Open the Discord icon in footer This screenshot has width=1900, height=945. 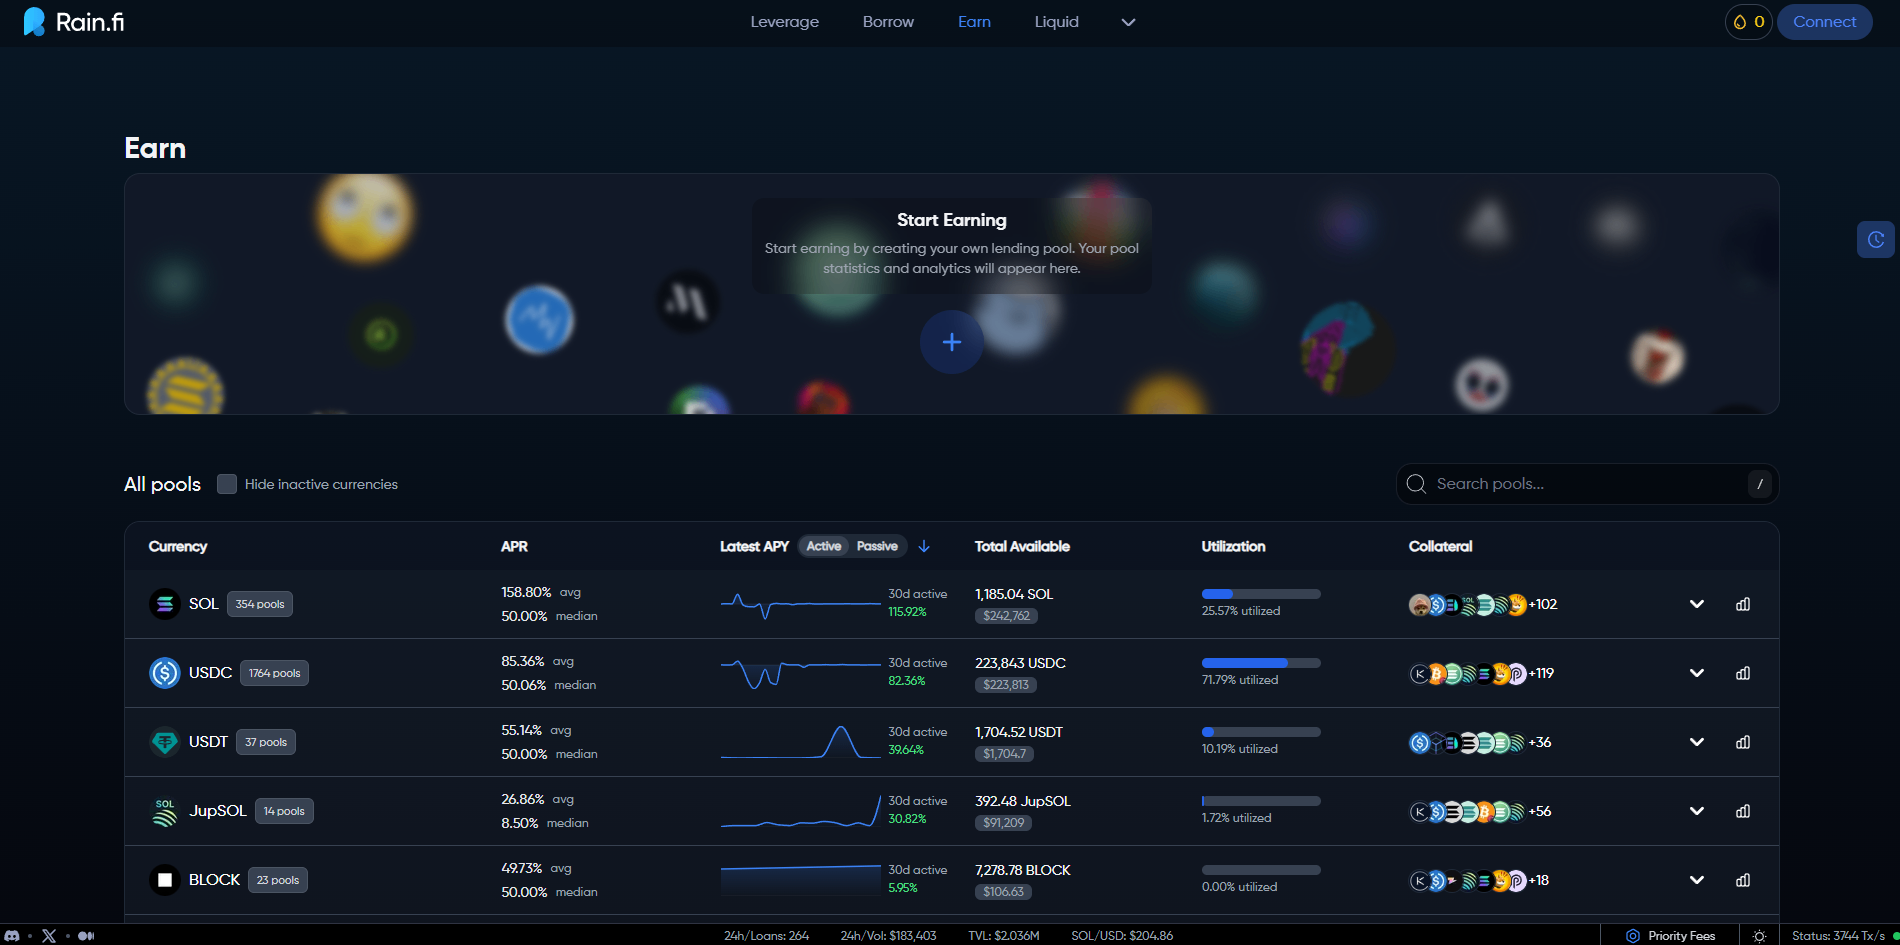point(12,936)
